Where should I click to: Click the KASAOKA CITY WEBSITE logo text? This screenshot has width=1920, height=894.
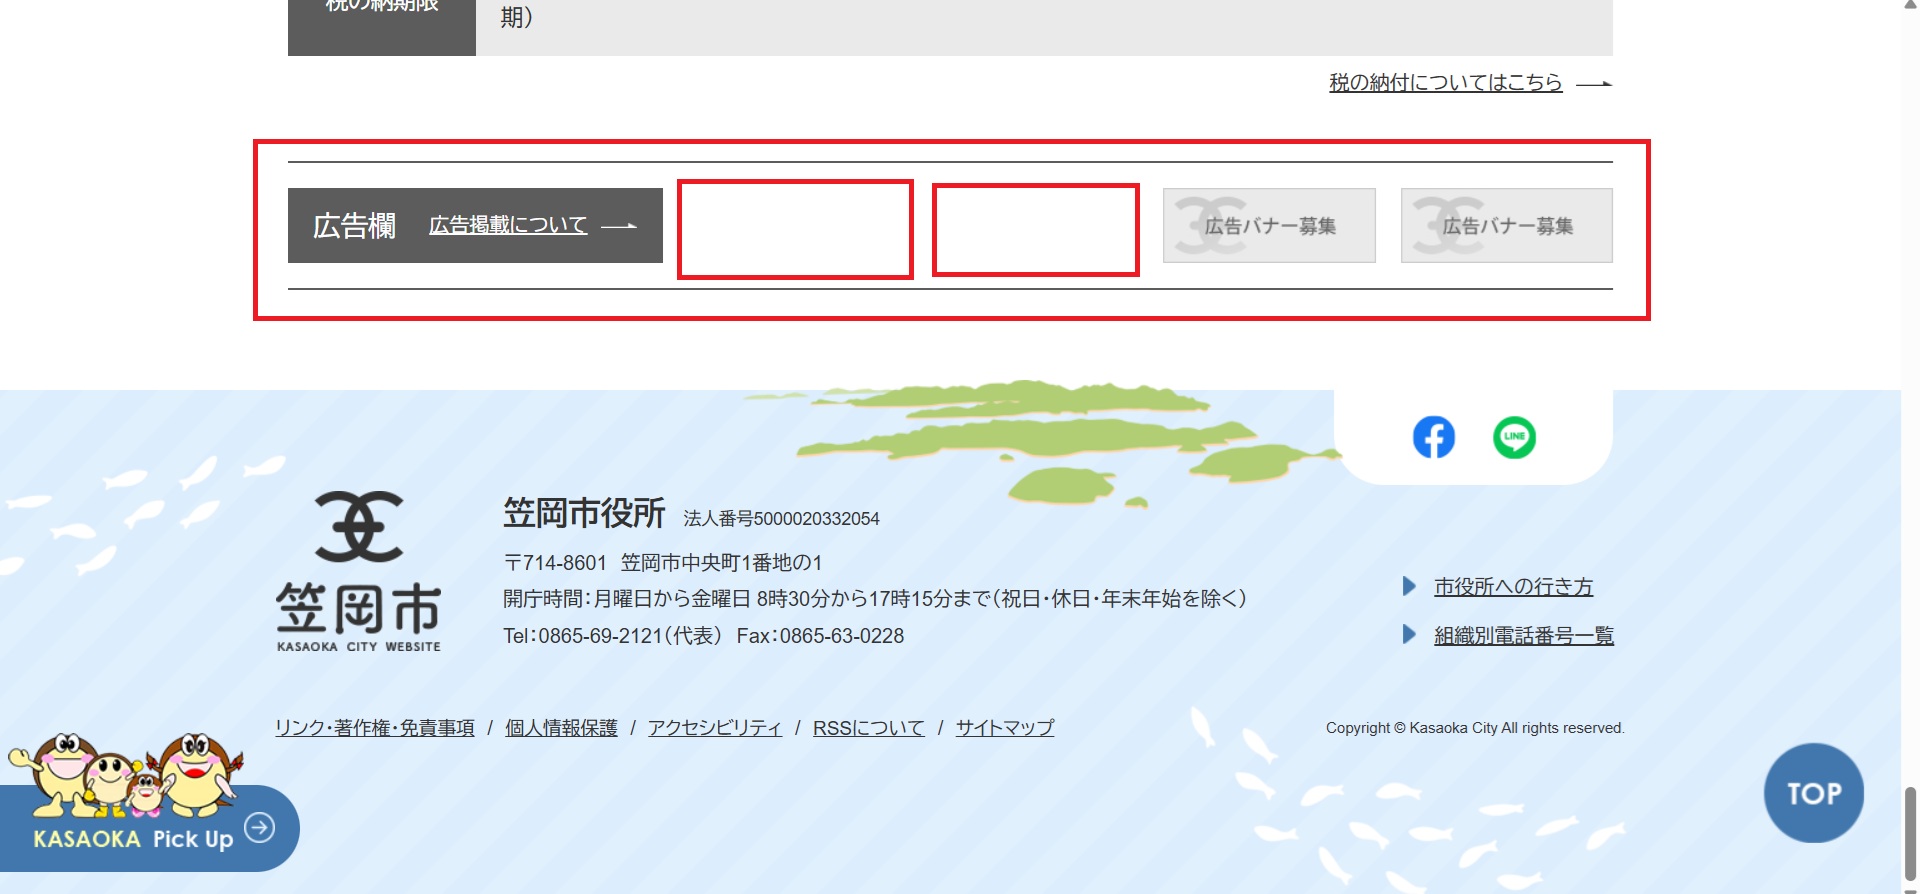tap(359, 647)
